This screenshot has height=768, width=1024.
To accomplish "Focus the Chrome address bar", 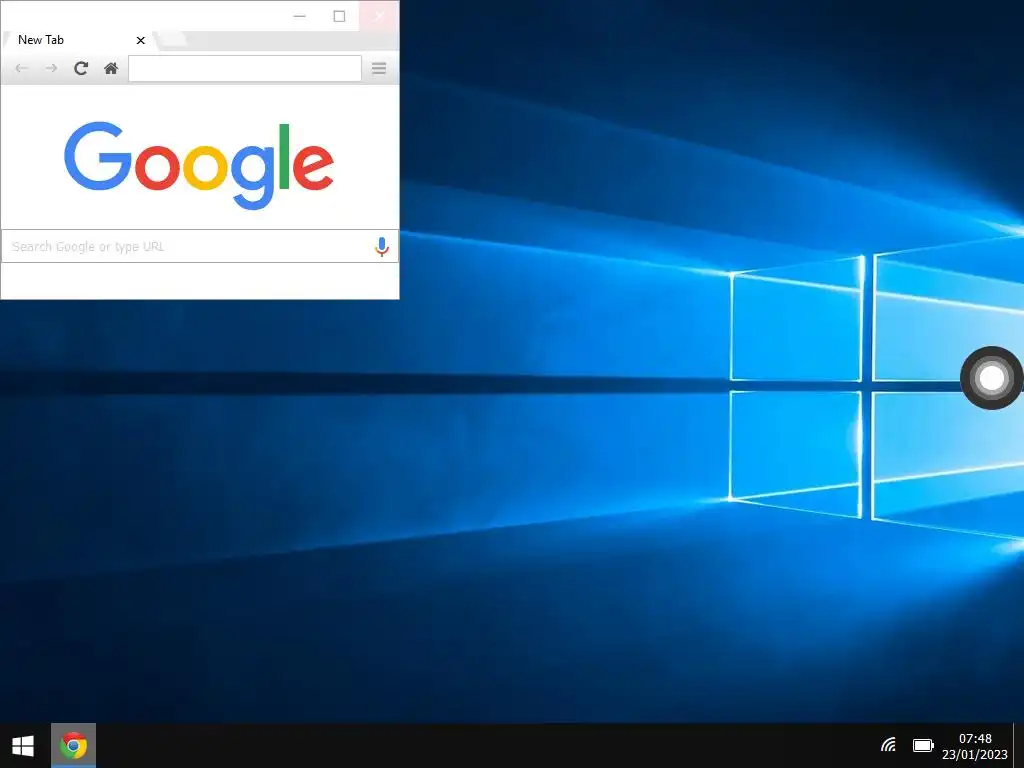I will [245, 69].
